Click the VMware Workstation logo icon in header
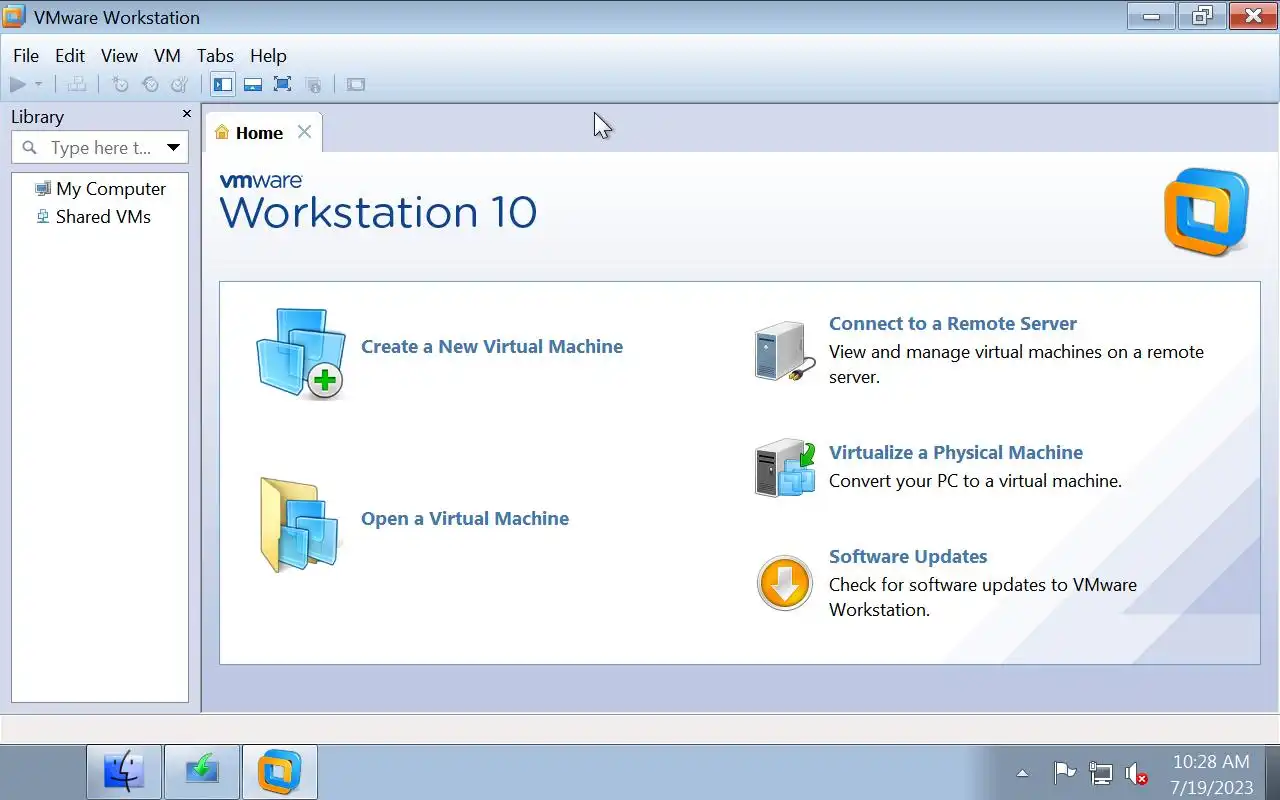 point(1207,212)
